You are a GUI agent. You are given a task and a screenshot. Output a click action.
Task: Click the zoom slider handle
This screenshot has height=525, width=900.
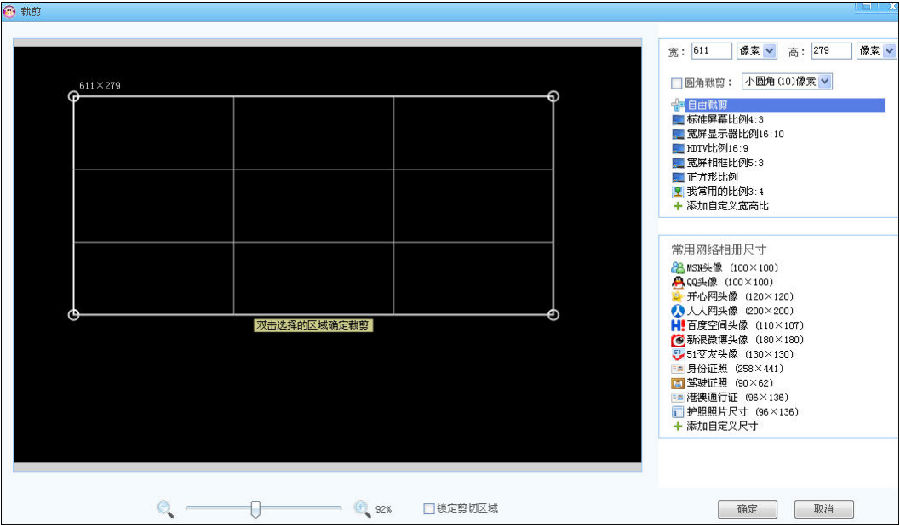(x=256, y=509)
